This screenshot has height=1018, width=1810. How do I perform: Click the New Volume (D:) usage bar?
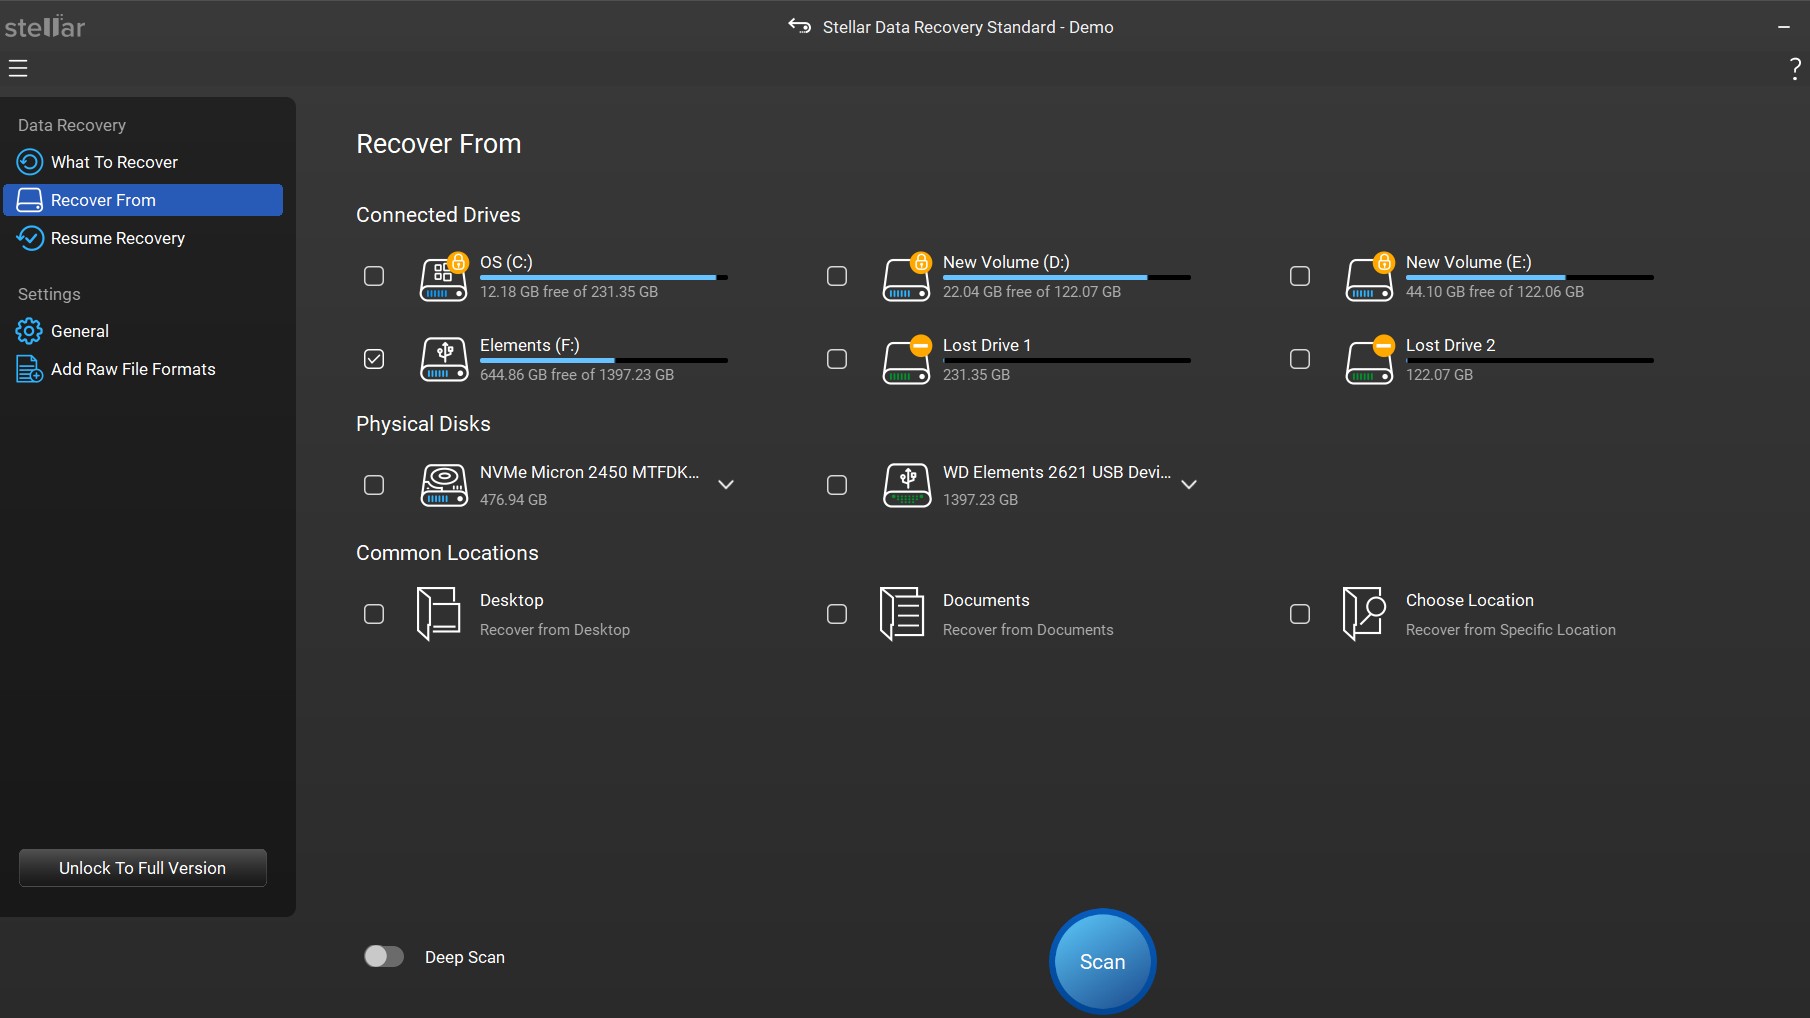coord(1065,277)
